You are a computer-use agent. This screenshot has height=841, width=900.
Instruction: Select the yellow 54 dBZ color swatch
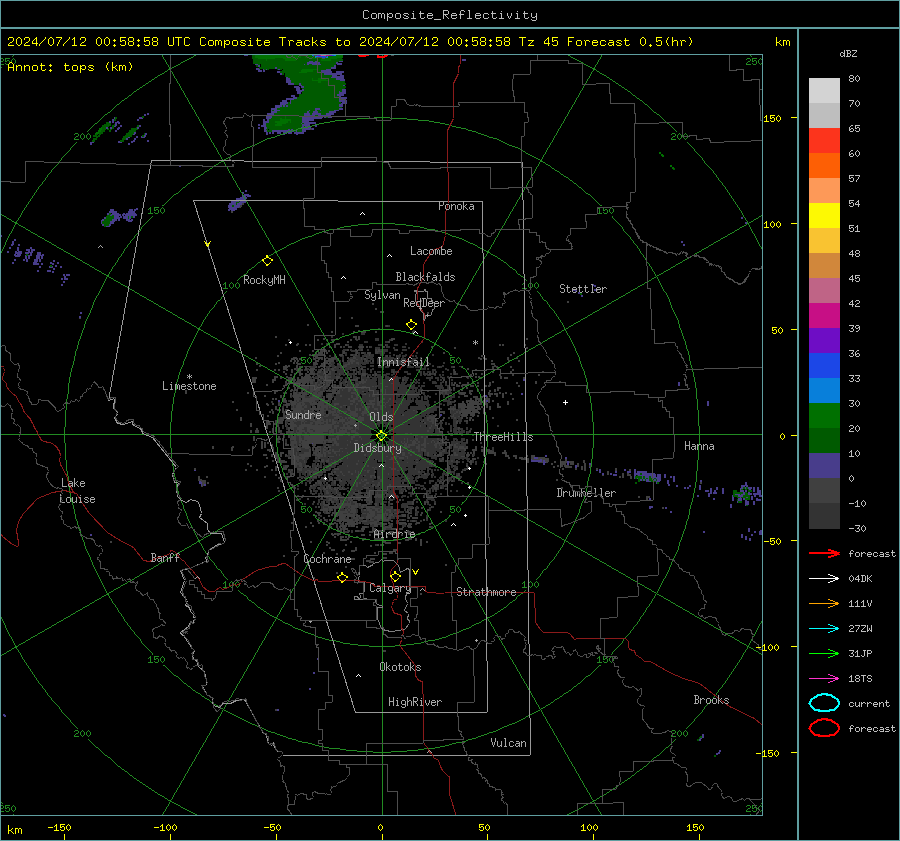point(824,215)
